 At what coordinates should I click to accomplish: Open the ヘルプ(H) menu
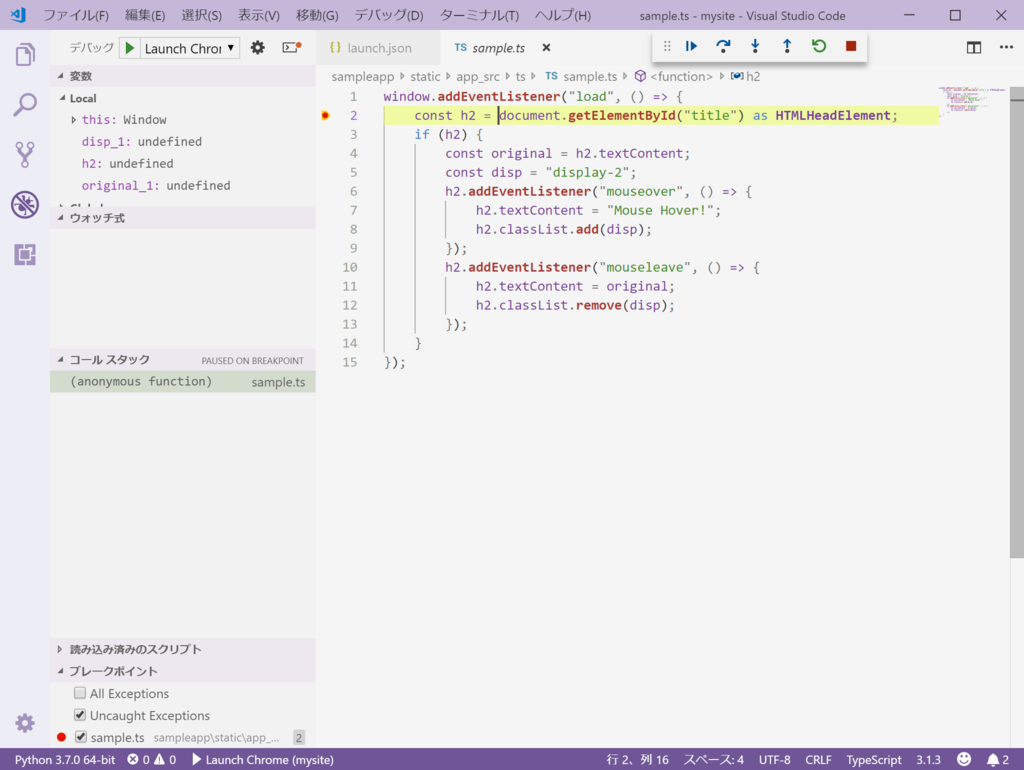pos(562,15)
